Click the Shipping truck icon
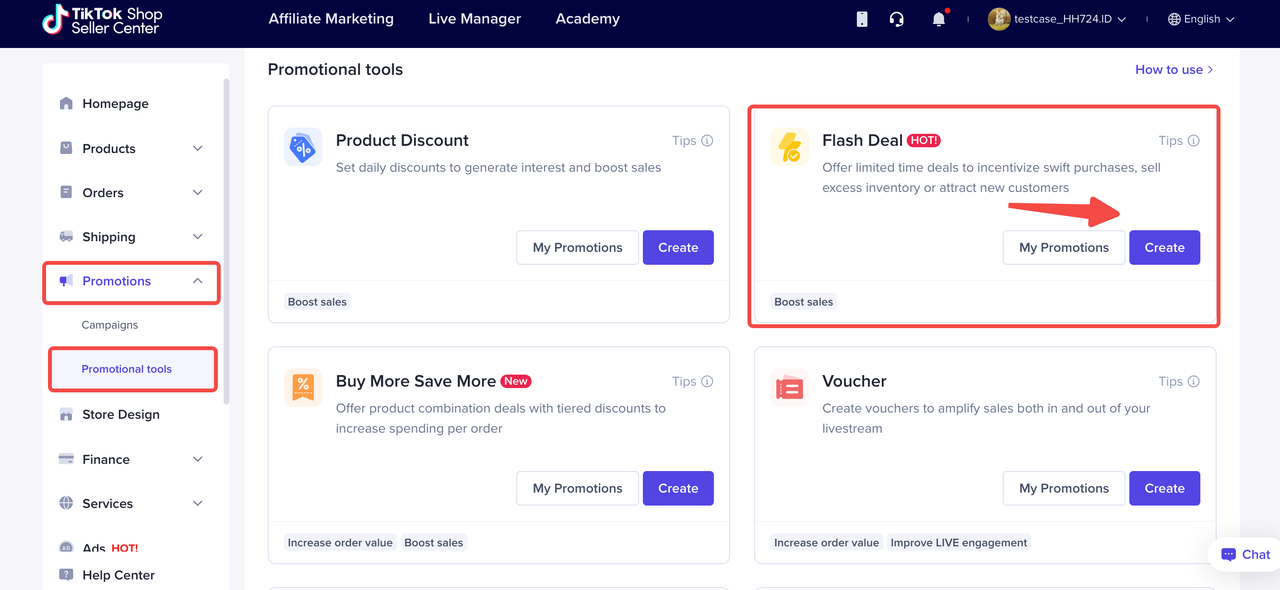 point(66,237)
